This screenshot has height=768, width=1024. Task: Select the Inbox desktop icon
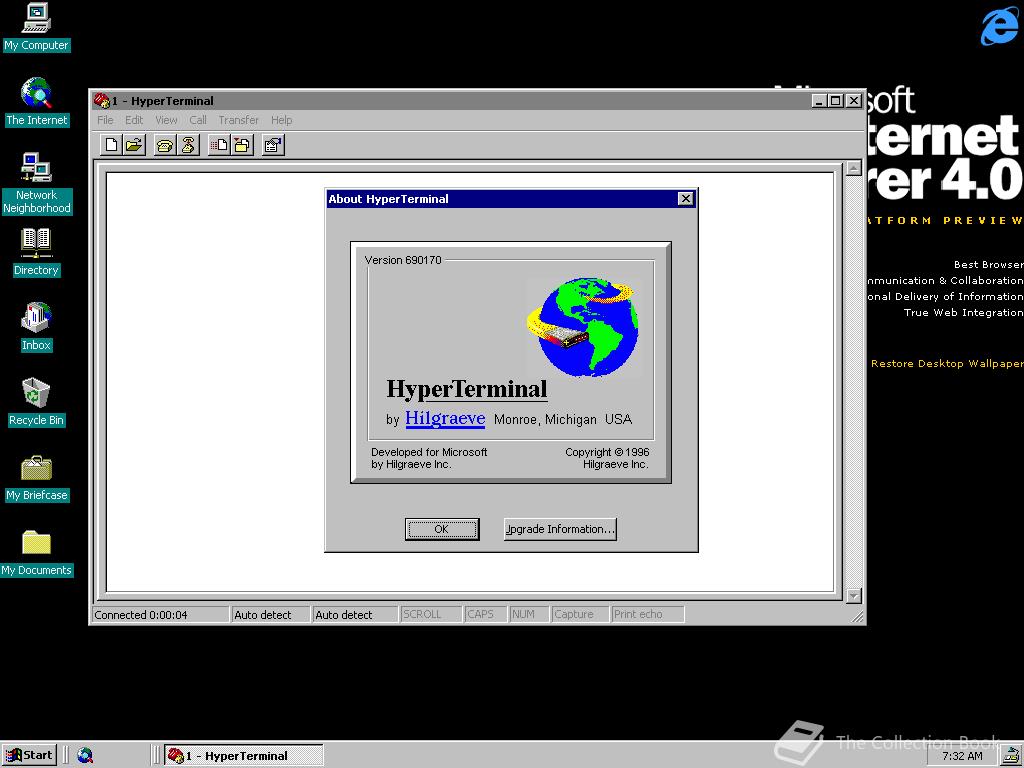point(36,327)
